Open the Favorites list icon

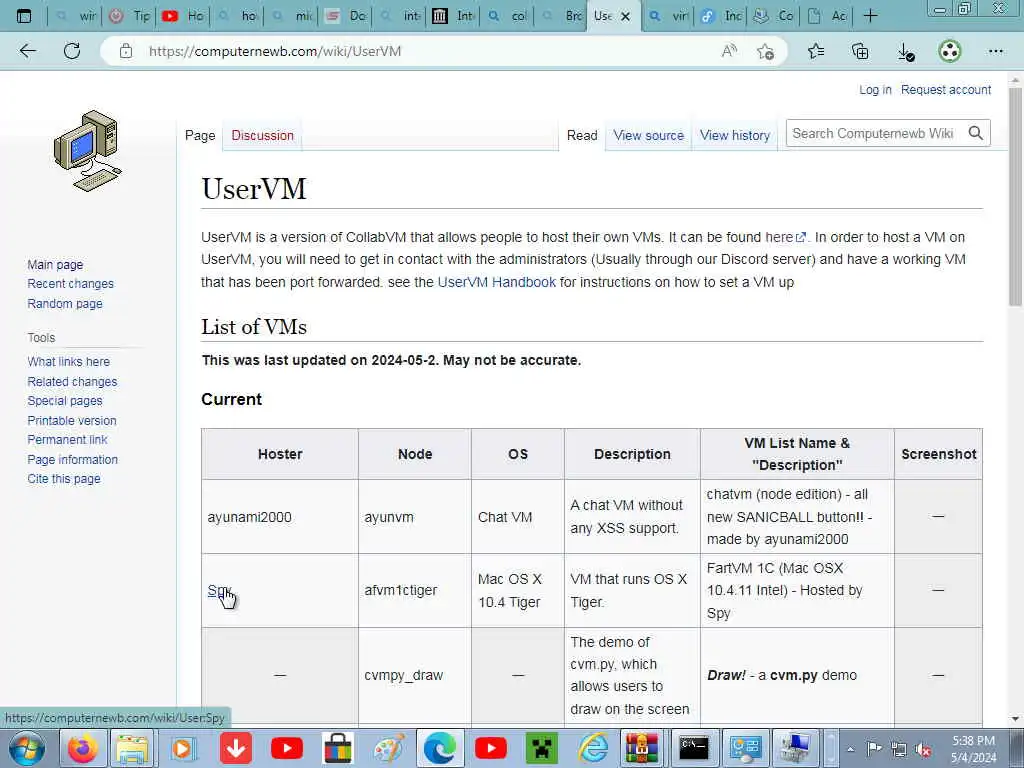816,51
